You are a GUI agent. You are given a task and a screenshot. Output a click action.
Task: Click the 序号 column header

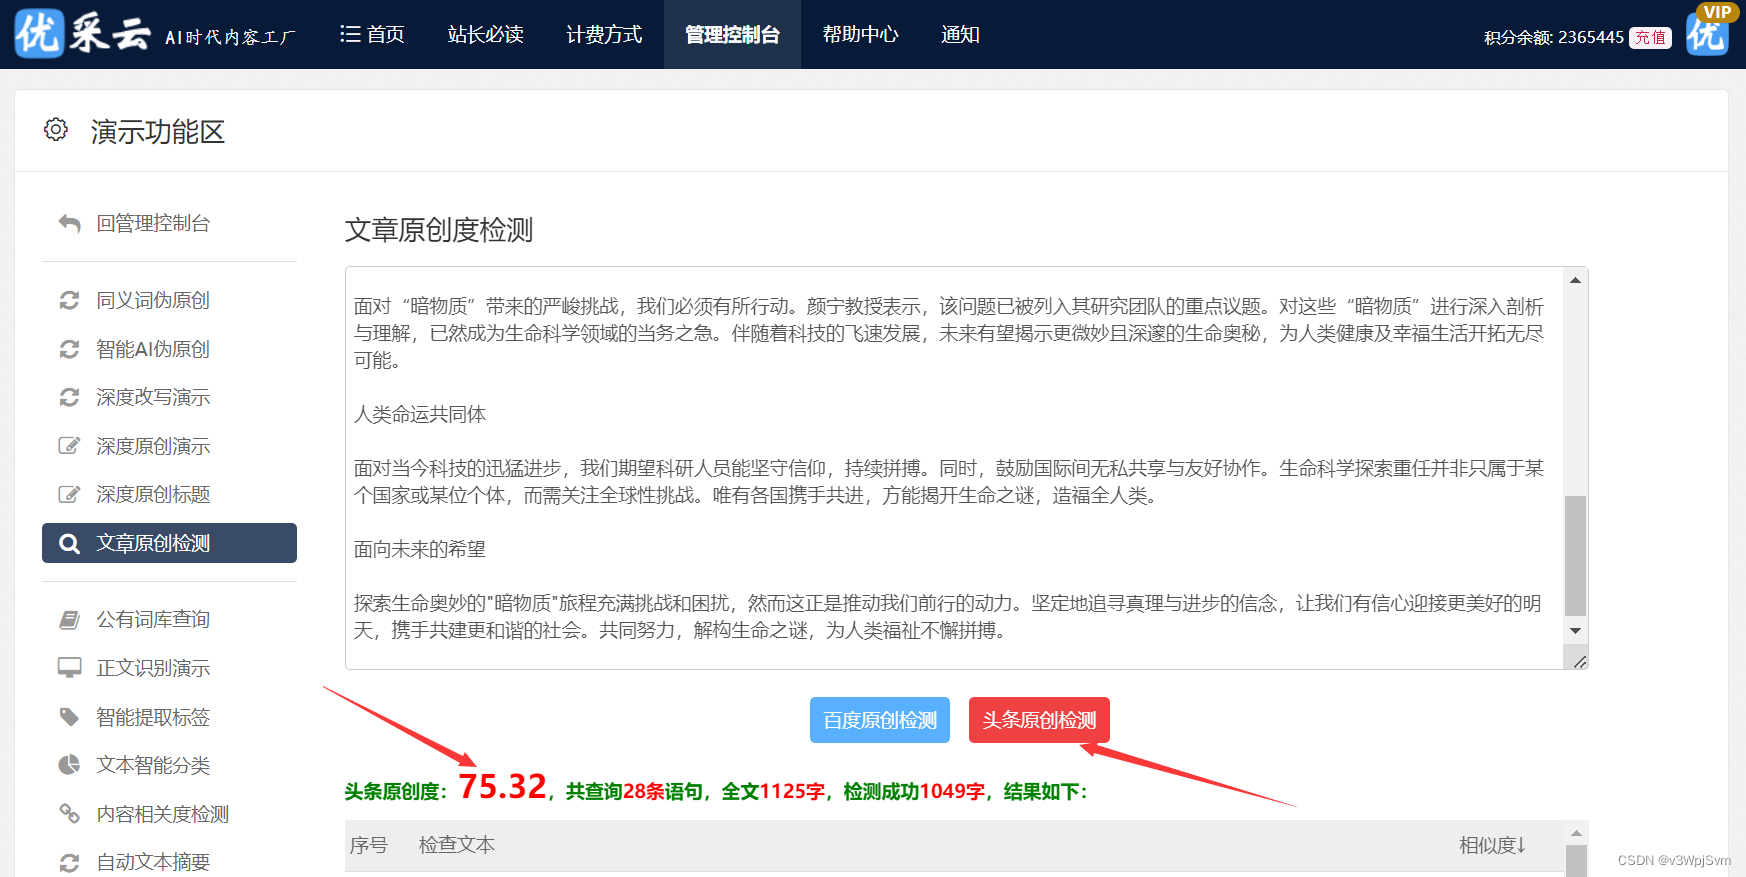coord(369,845)
